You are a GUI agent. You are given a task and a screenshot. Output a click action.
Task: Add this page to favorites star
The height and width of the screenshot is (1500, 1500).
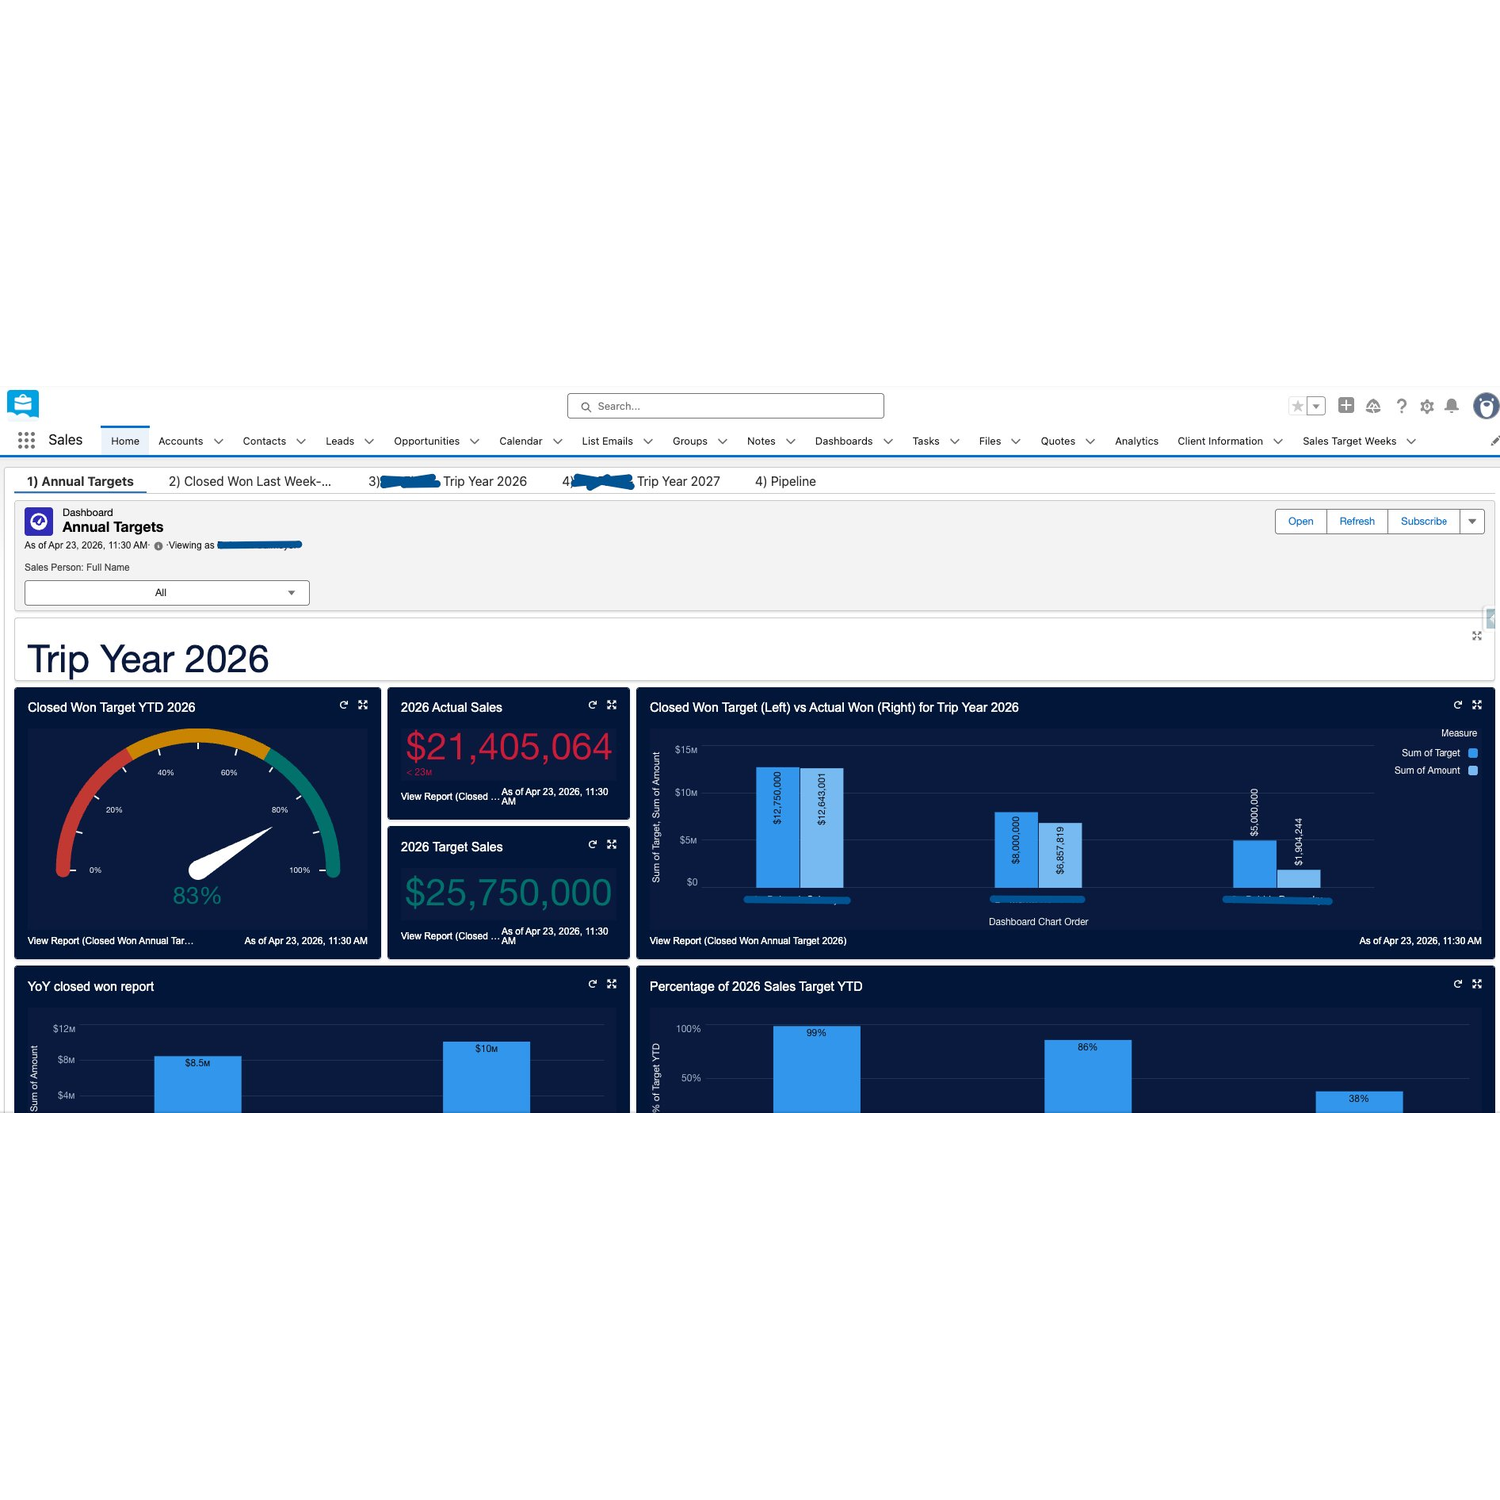tap(1297, 406)
